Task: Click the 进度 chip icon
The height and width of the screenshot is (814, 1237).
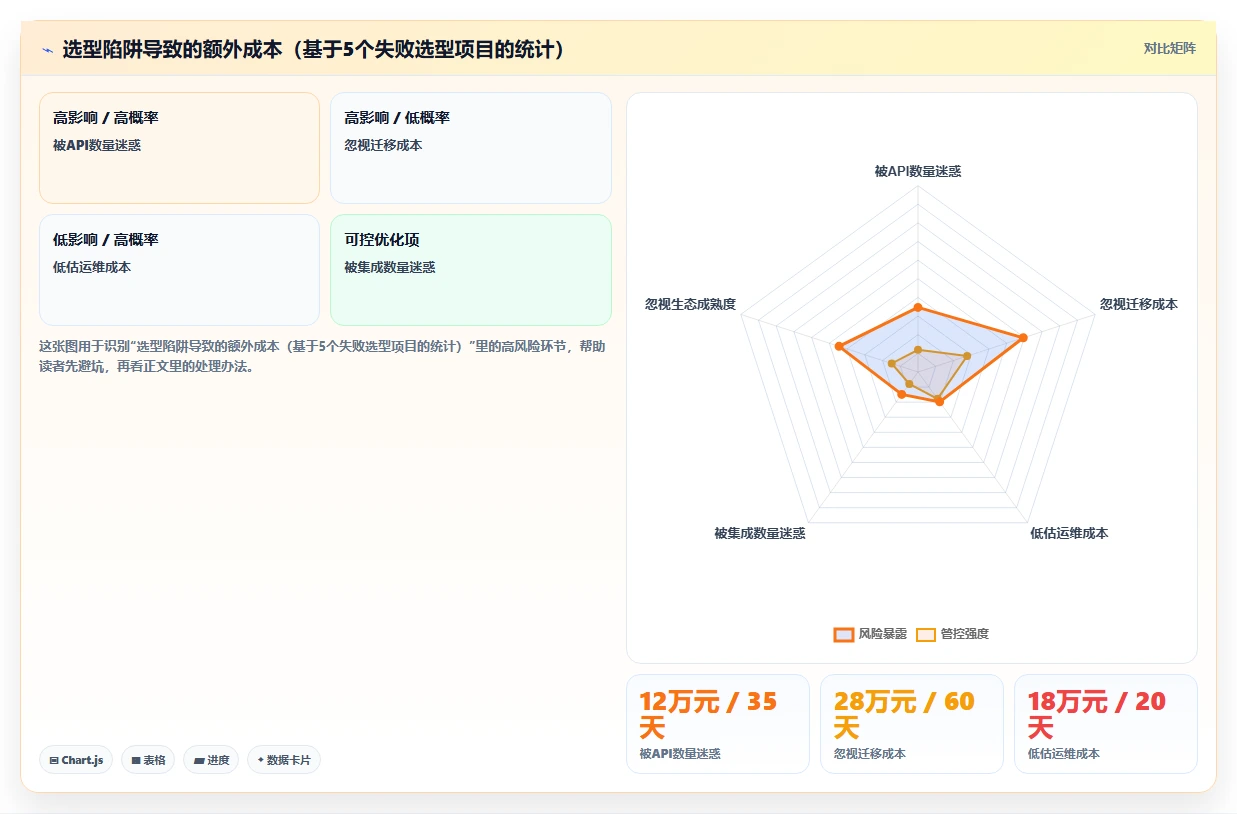Action: point(199,761)
